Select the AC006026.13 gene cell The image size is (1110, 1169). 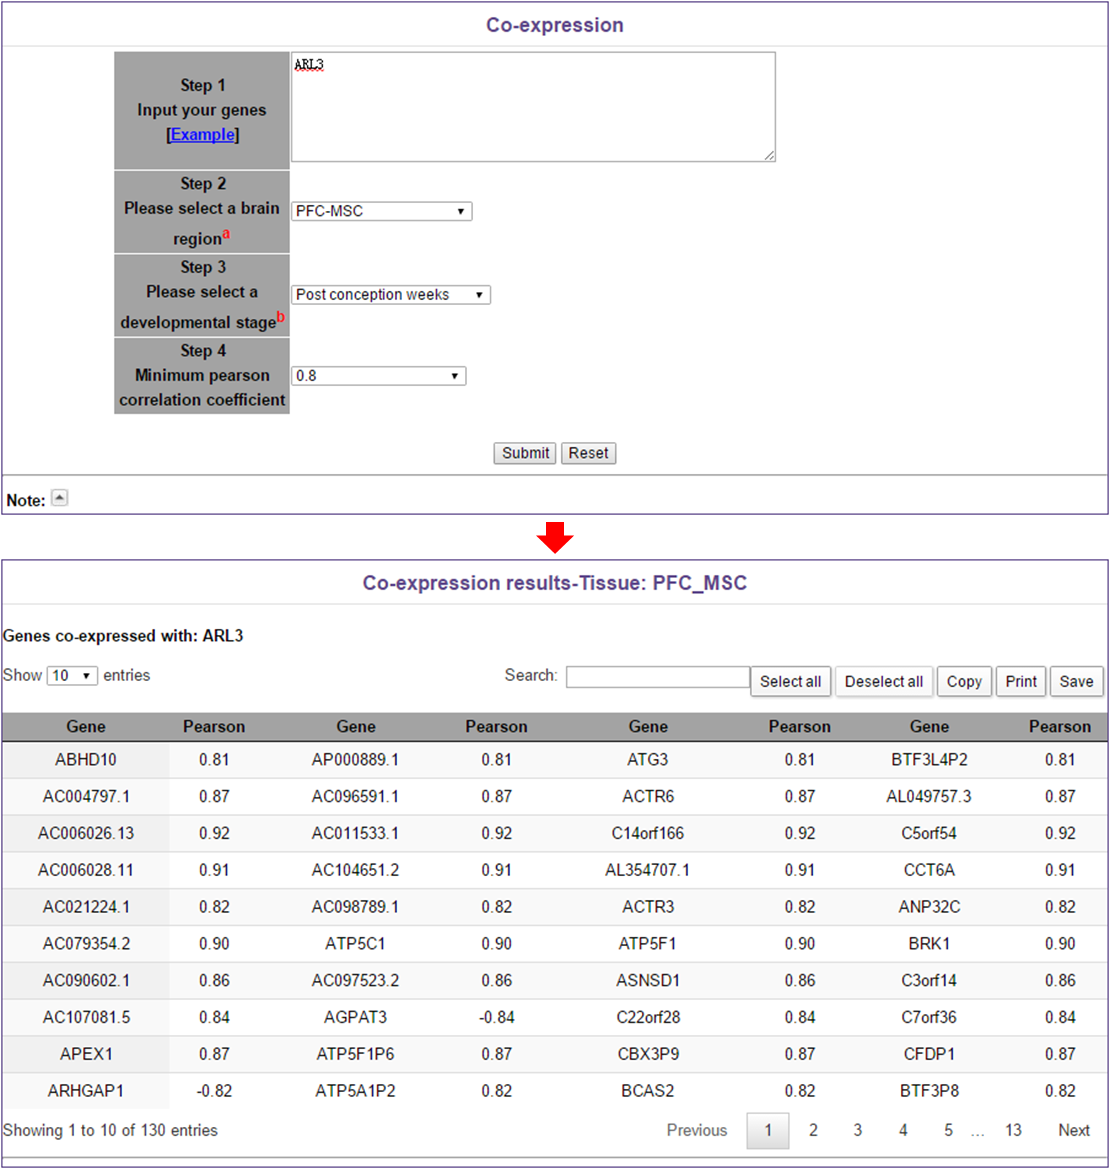tap(86, 834)
